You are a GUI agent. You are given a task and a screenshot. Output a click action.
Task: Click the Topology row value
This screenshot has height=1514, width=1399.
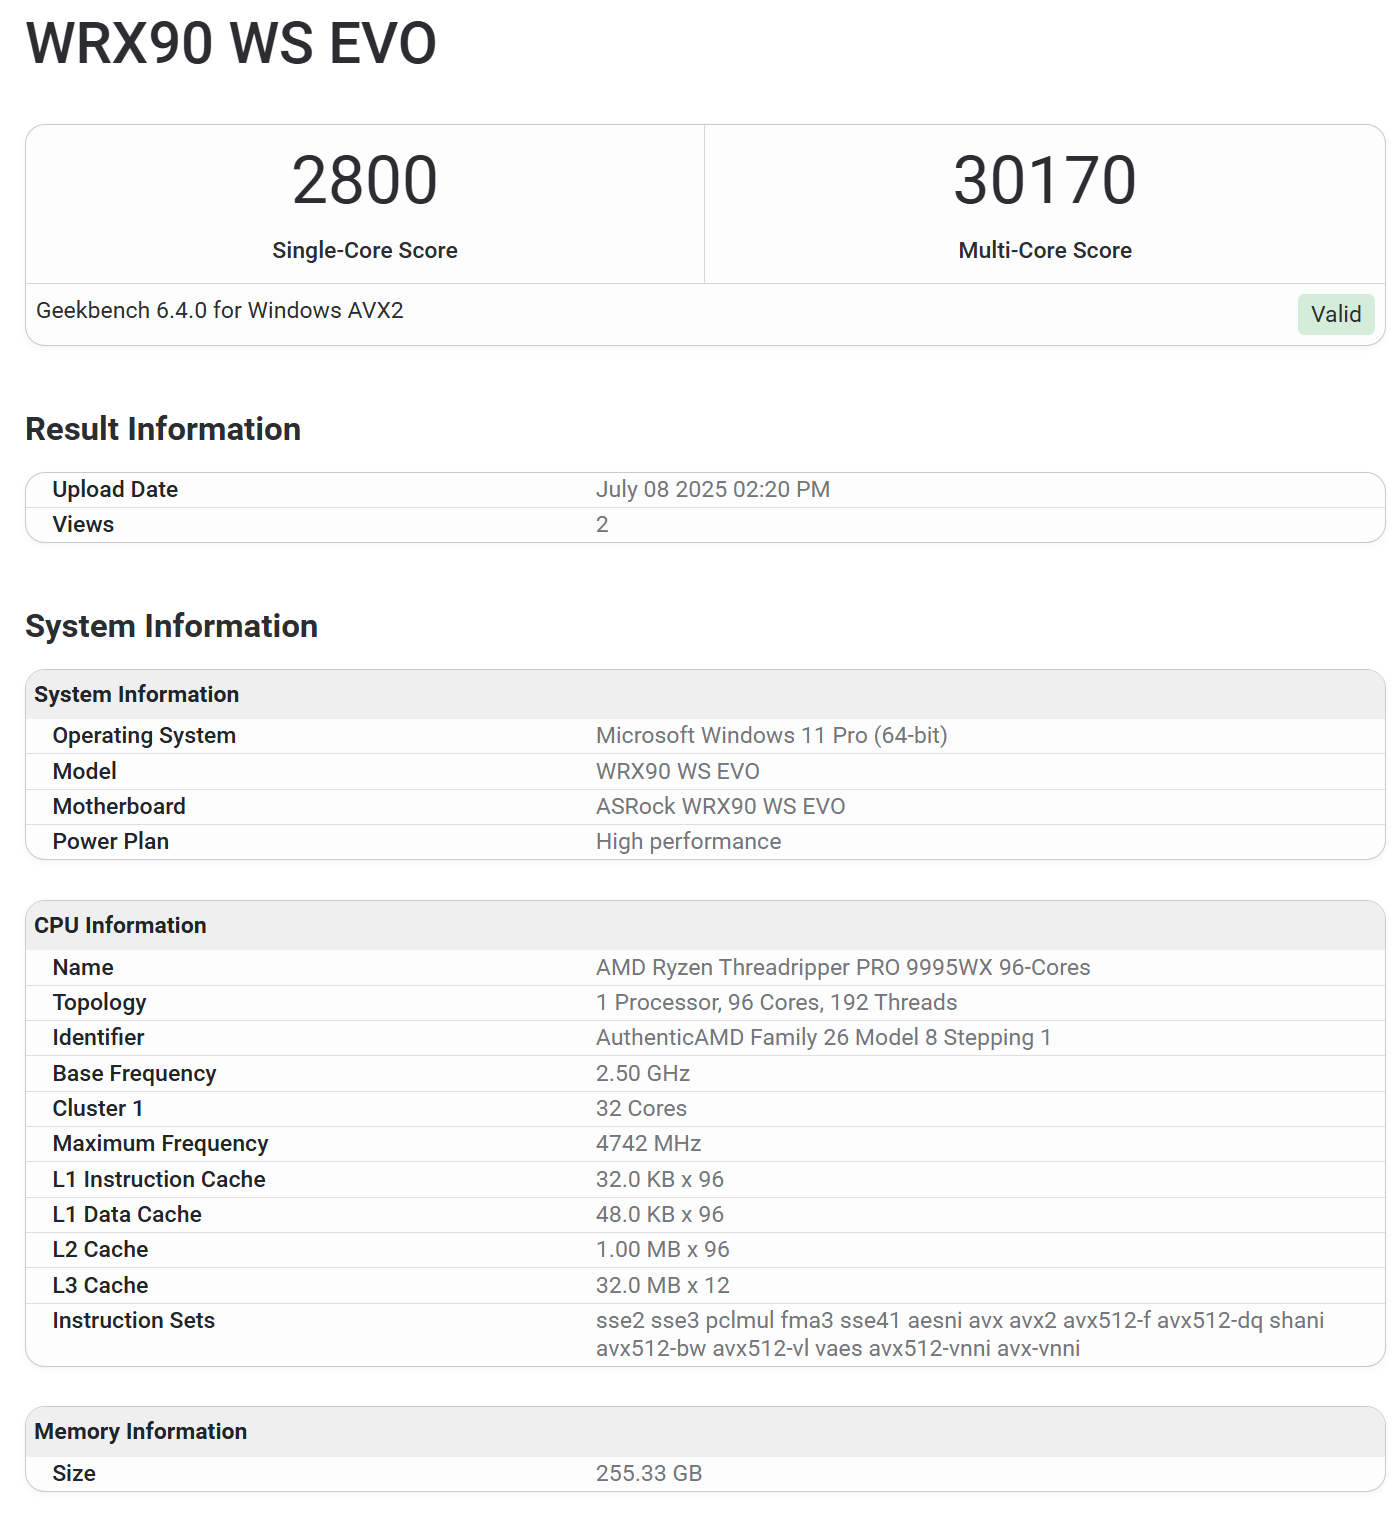(x=776, y=1002)
